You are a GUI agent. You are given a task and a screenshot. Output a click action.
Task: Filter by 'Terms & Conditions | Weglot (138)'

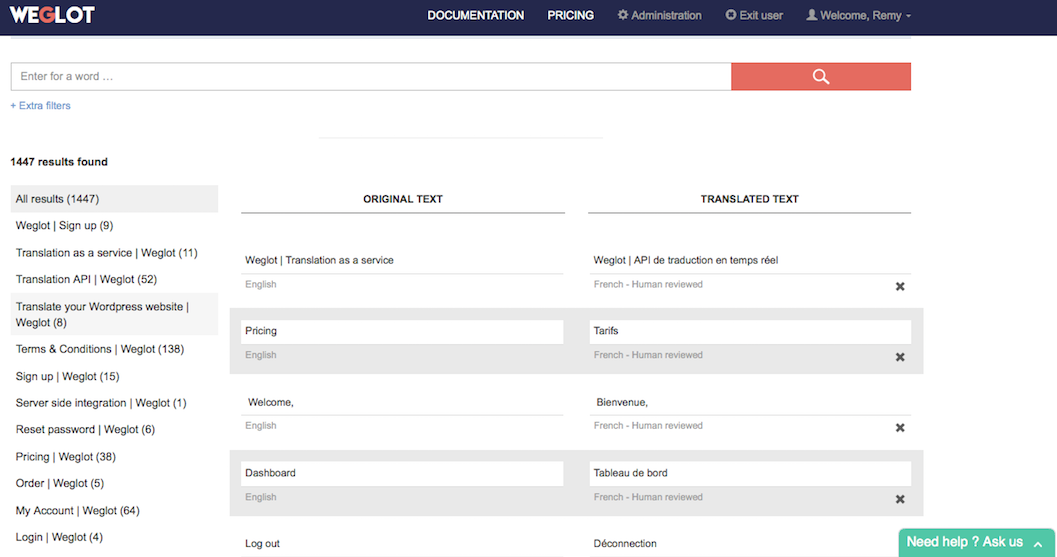tap(100, 349)
